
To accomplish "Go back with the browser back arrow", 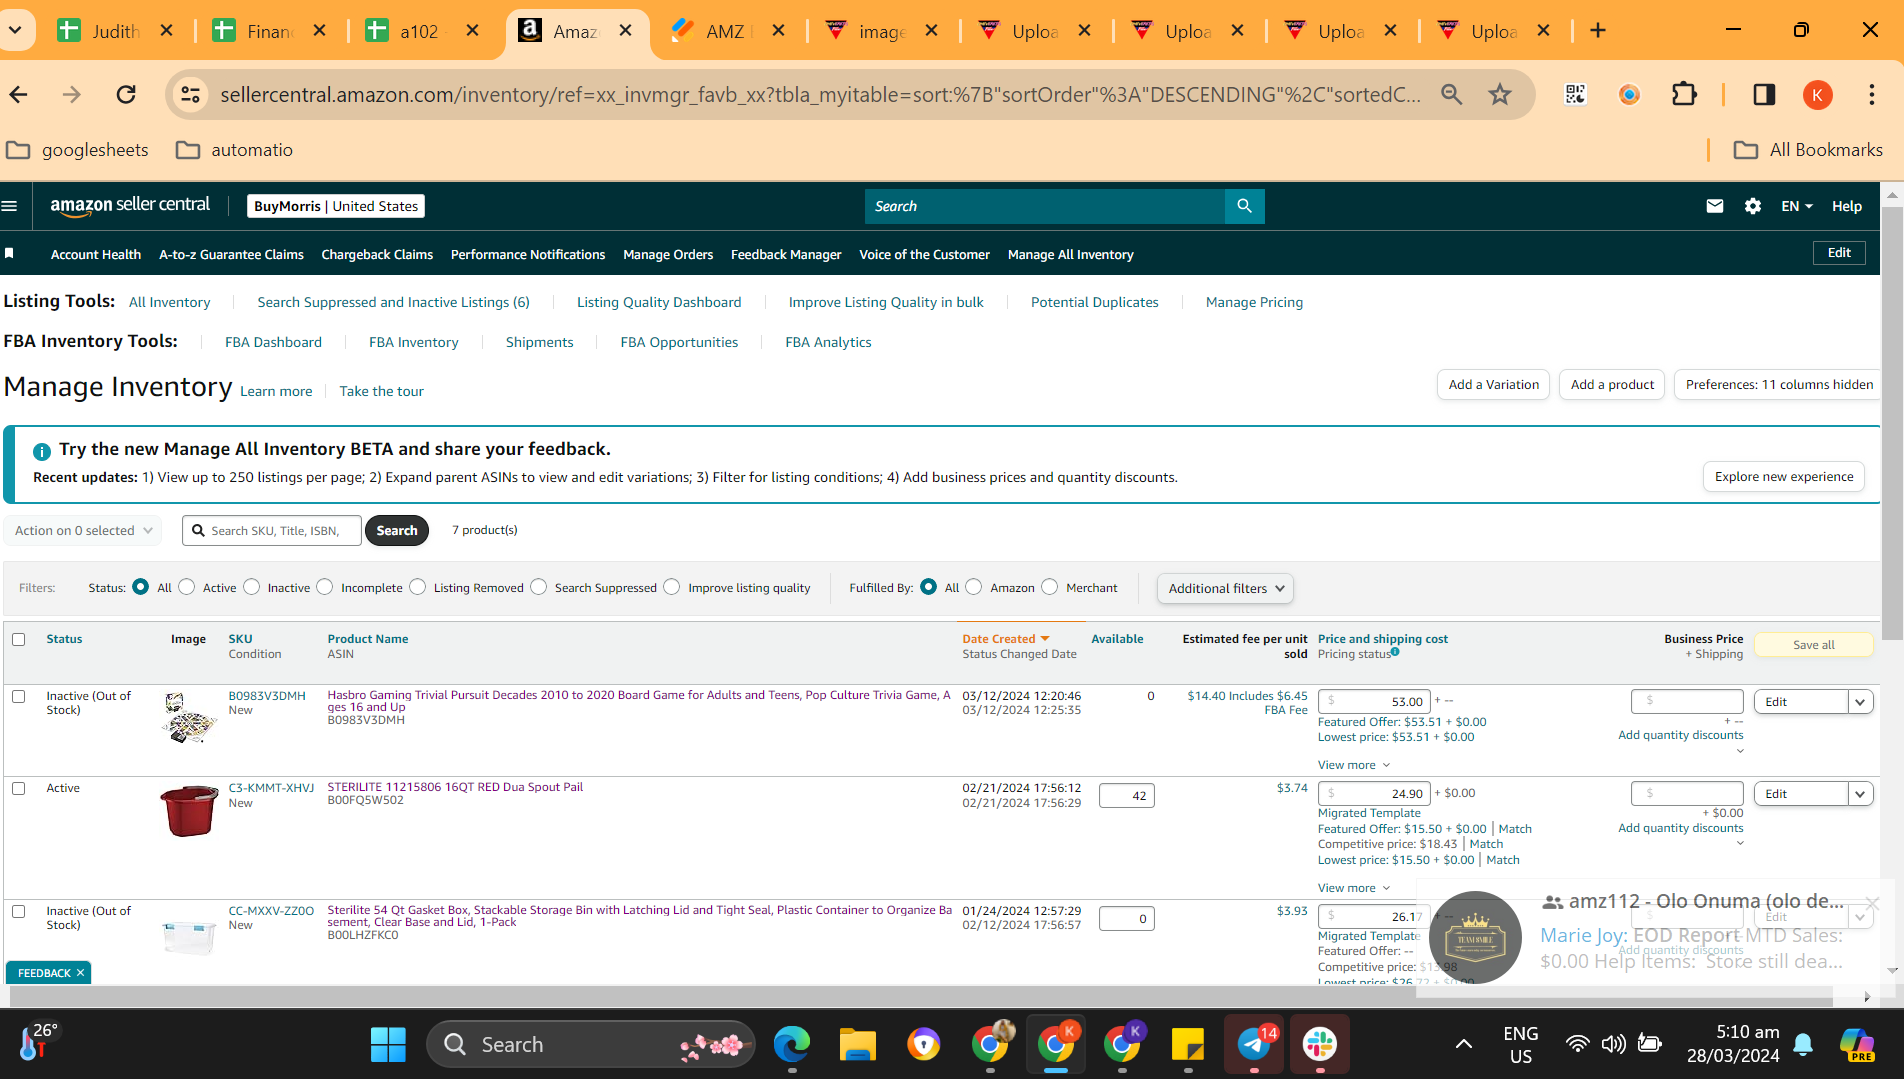I will 19,94.
